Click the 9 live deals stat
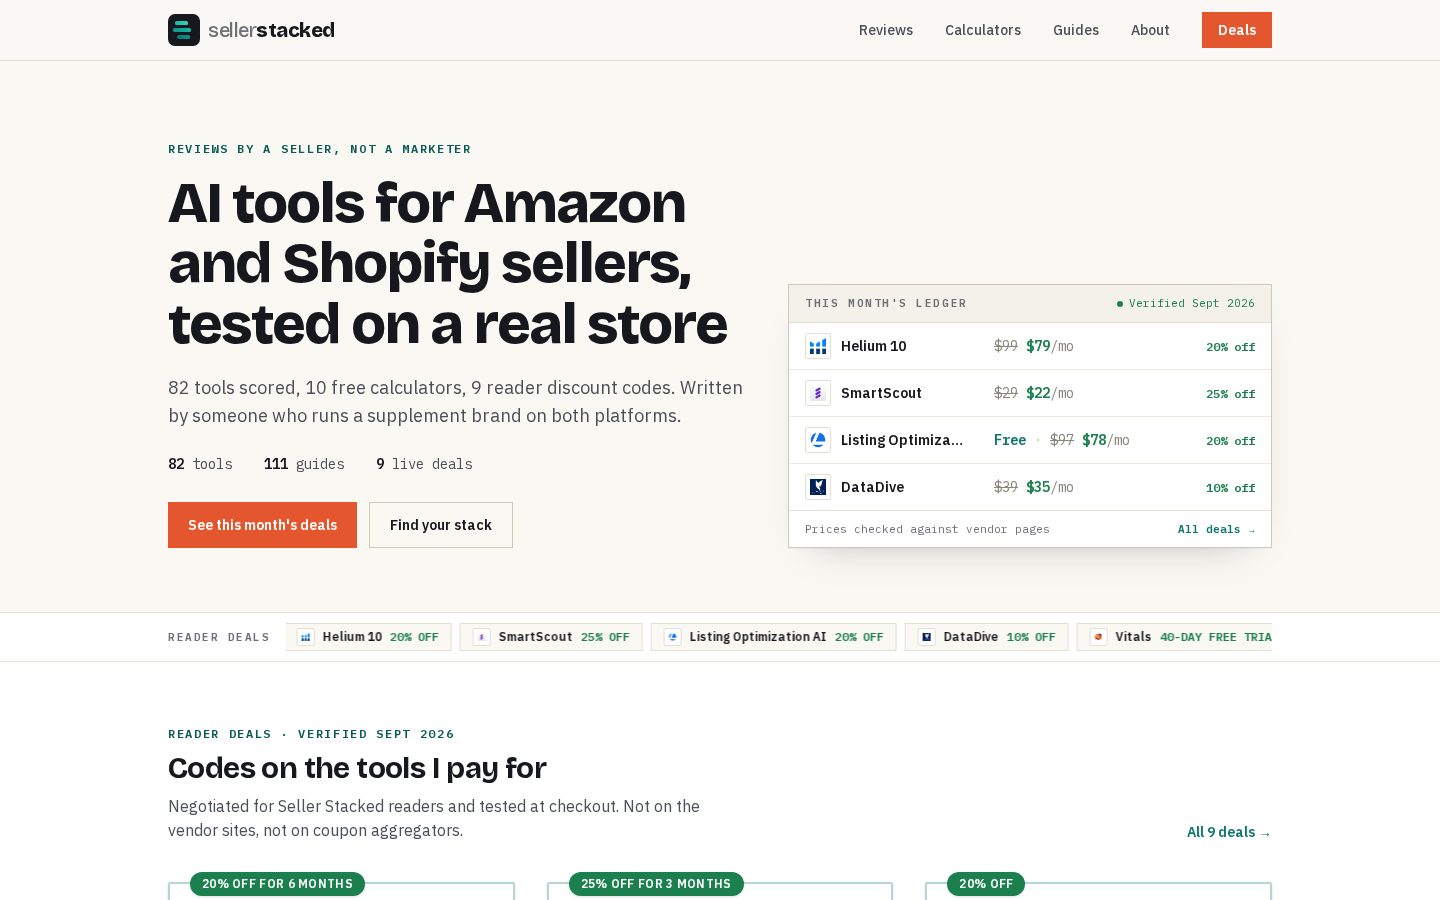 [x=424, y=464]
